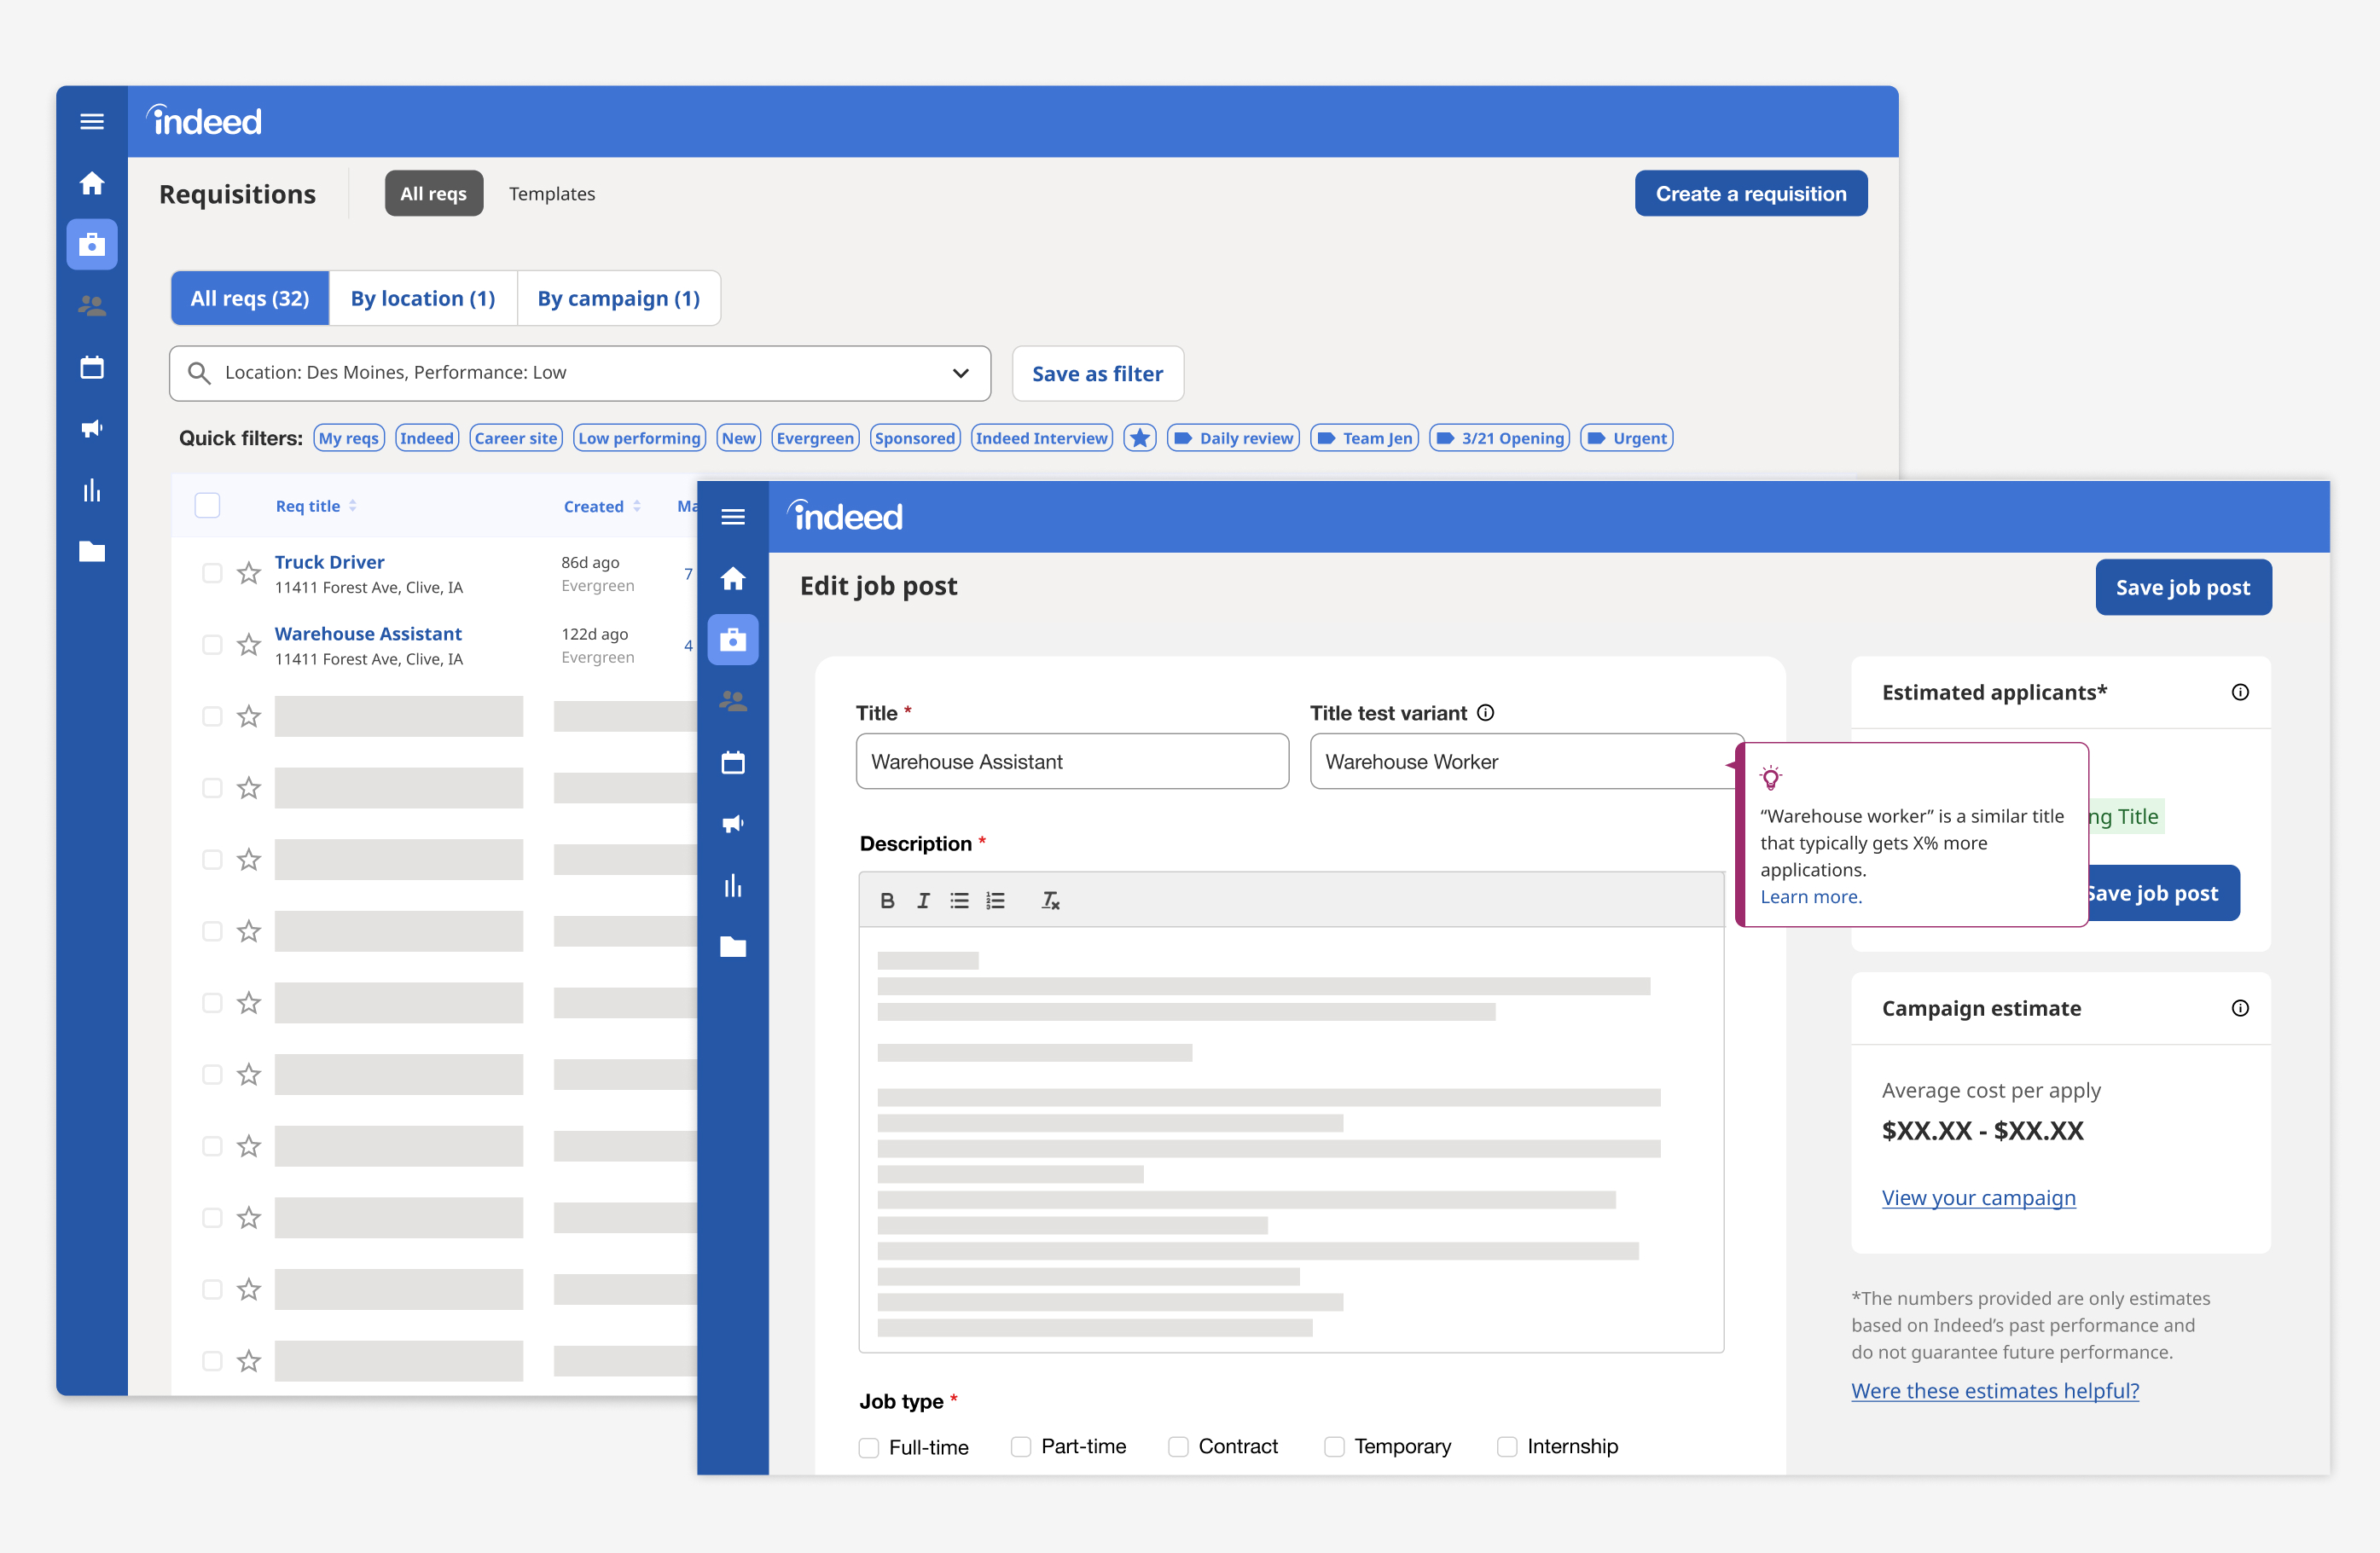Switch to Templates view
The image size is (2380, 1553).
[x=552, y=193]
